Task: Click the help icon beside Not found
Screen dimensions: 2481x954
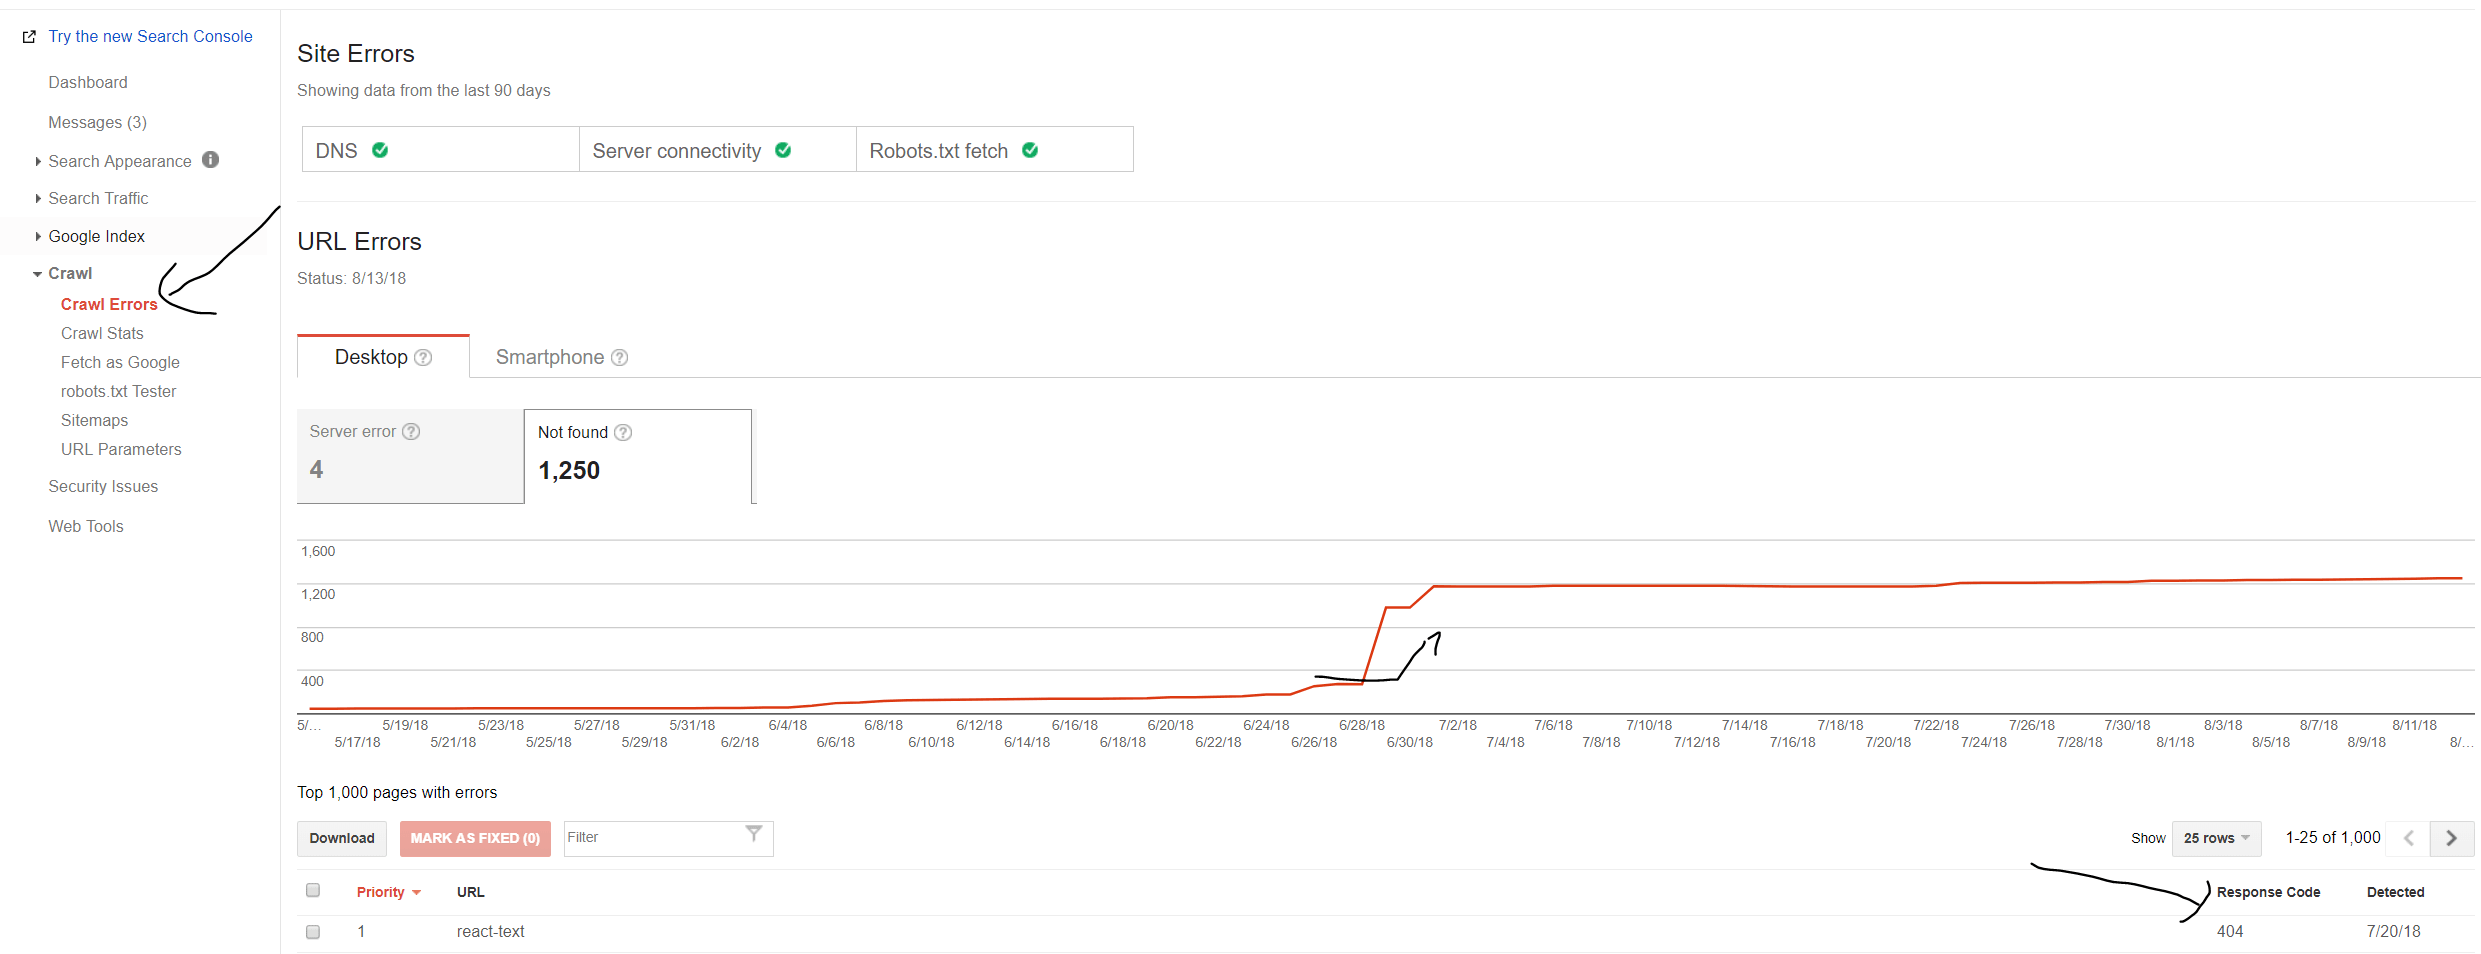Action: [623, 433]
